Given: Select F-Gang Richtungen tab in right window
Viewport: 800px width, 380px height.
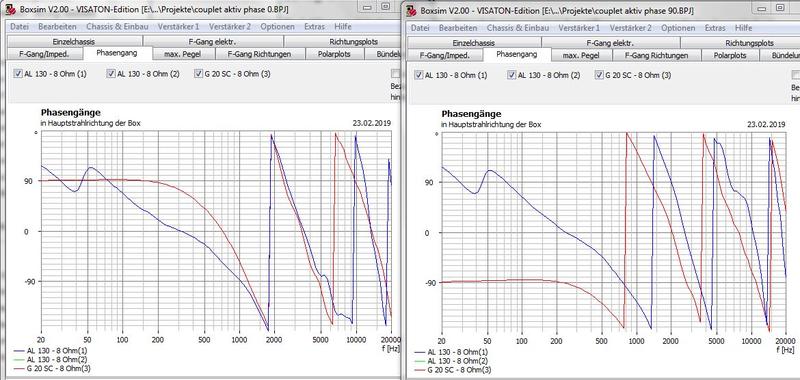Looking at the screenshot, I should click(657, 55).
